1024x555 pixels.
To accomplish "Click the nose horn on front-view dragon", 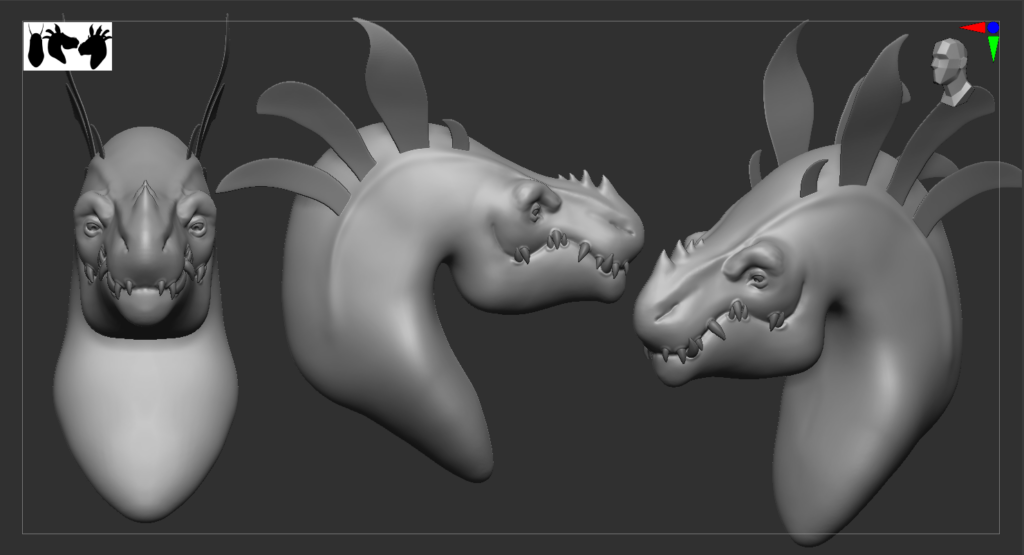I will click(x=146, y=193).
